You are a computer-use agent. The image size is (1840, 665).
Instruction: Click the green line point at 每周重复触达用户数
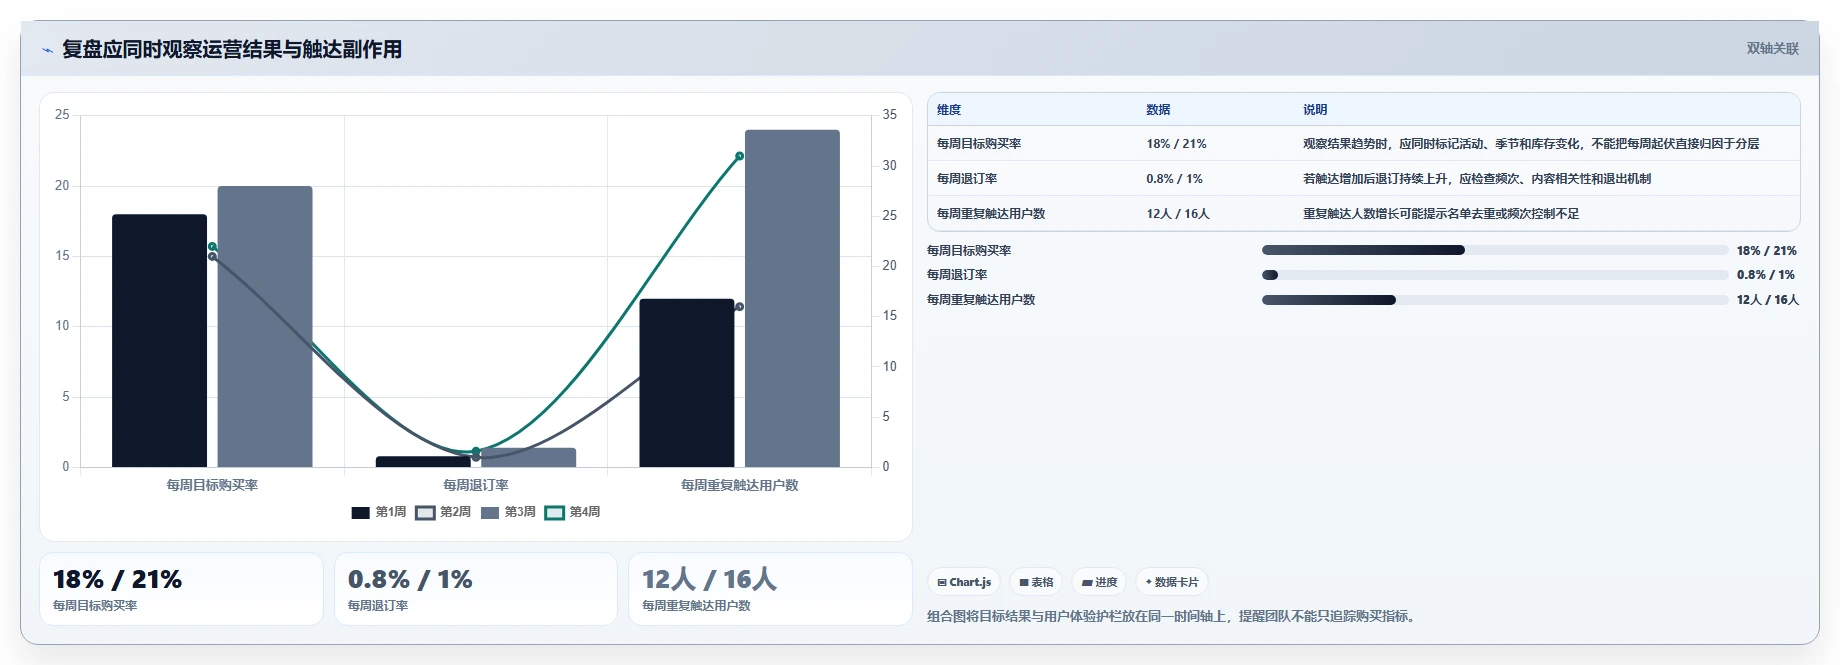coord(739,156)
